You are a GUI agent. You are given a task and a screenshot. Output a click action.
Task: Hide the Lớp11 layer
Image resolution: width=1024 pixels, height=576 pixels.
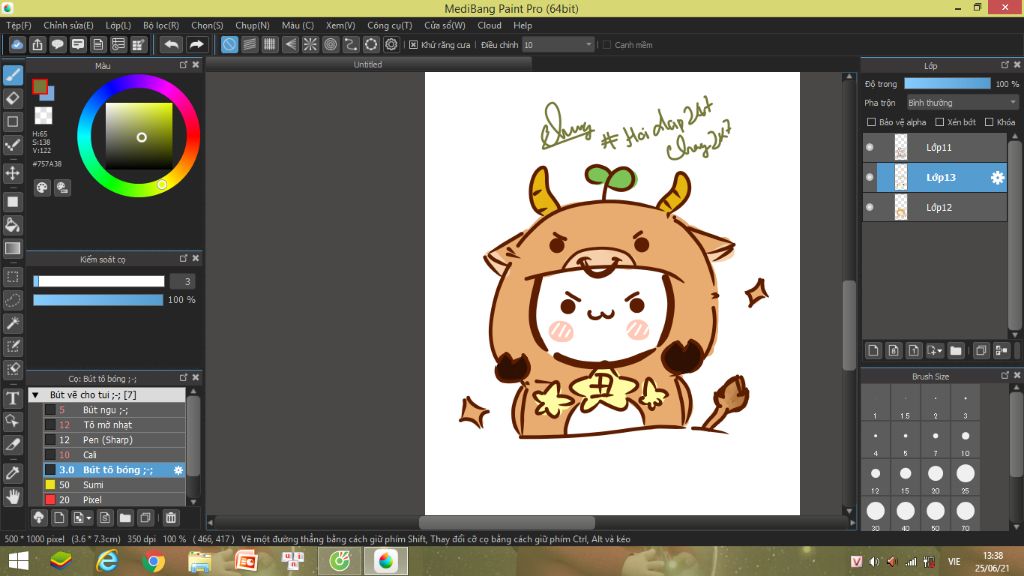(x=870, y=148)
